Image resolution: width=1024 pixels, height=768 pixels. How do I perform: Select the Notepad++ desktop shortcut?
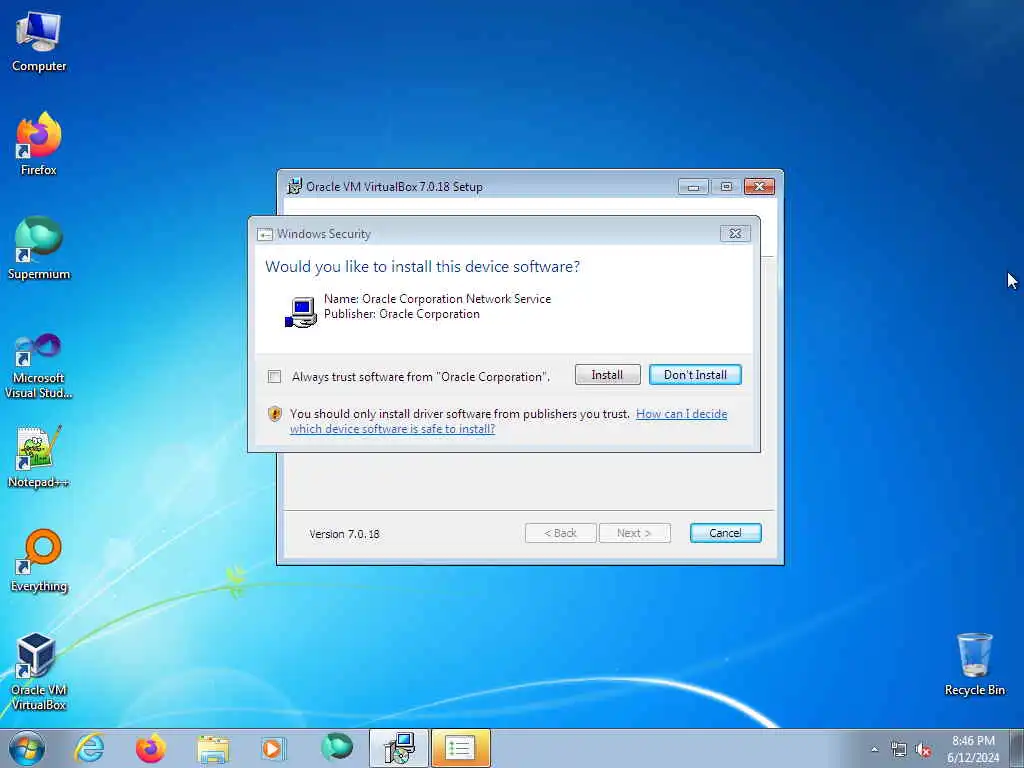[39, 457]
